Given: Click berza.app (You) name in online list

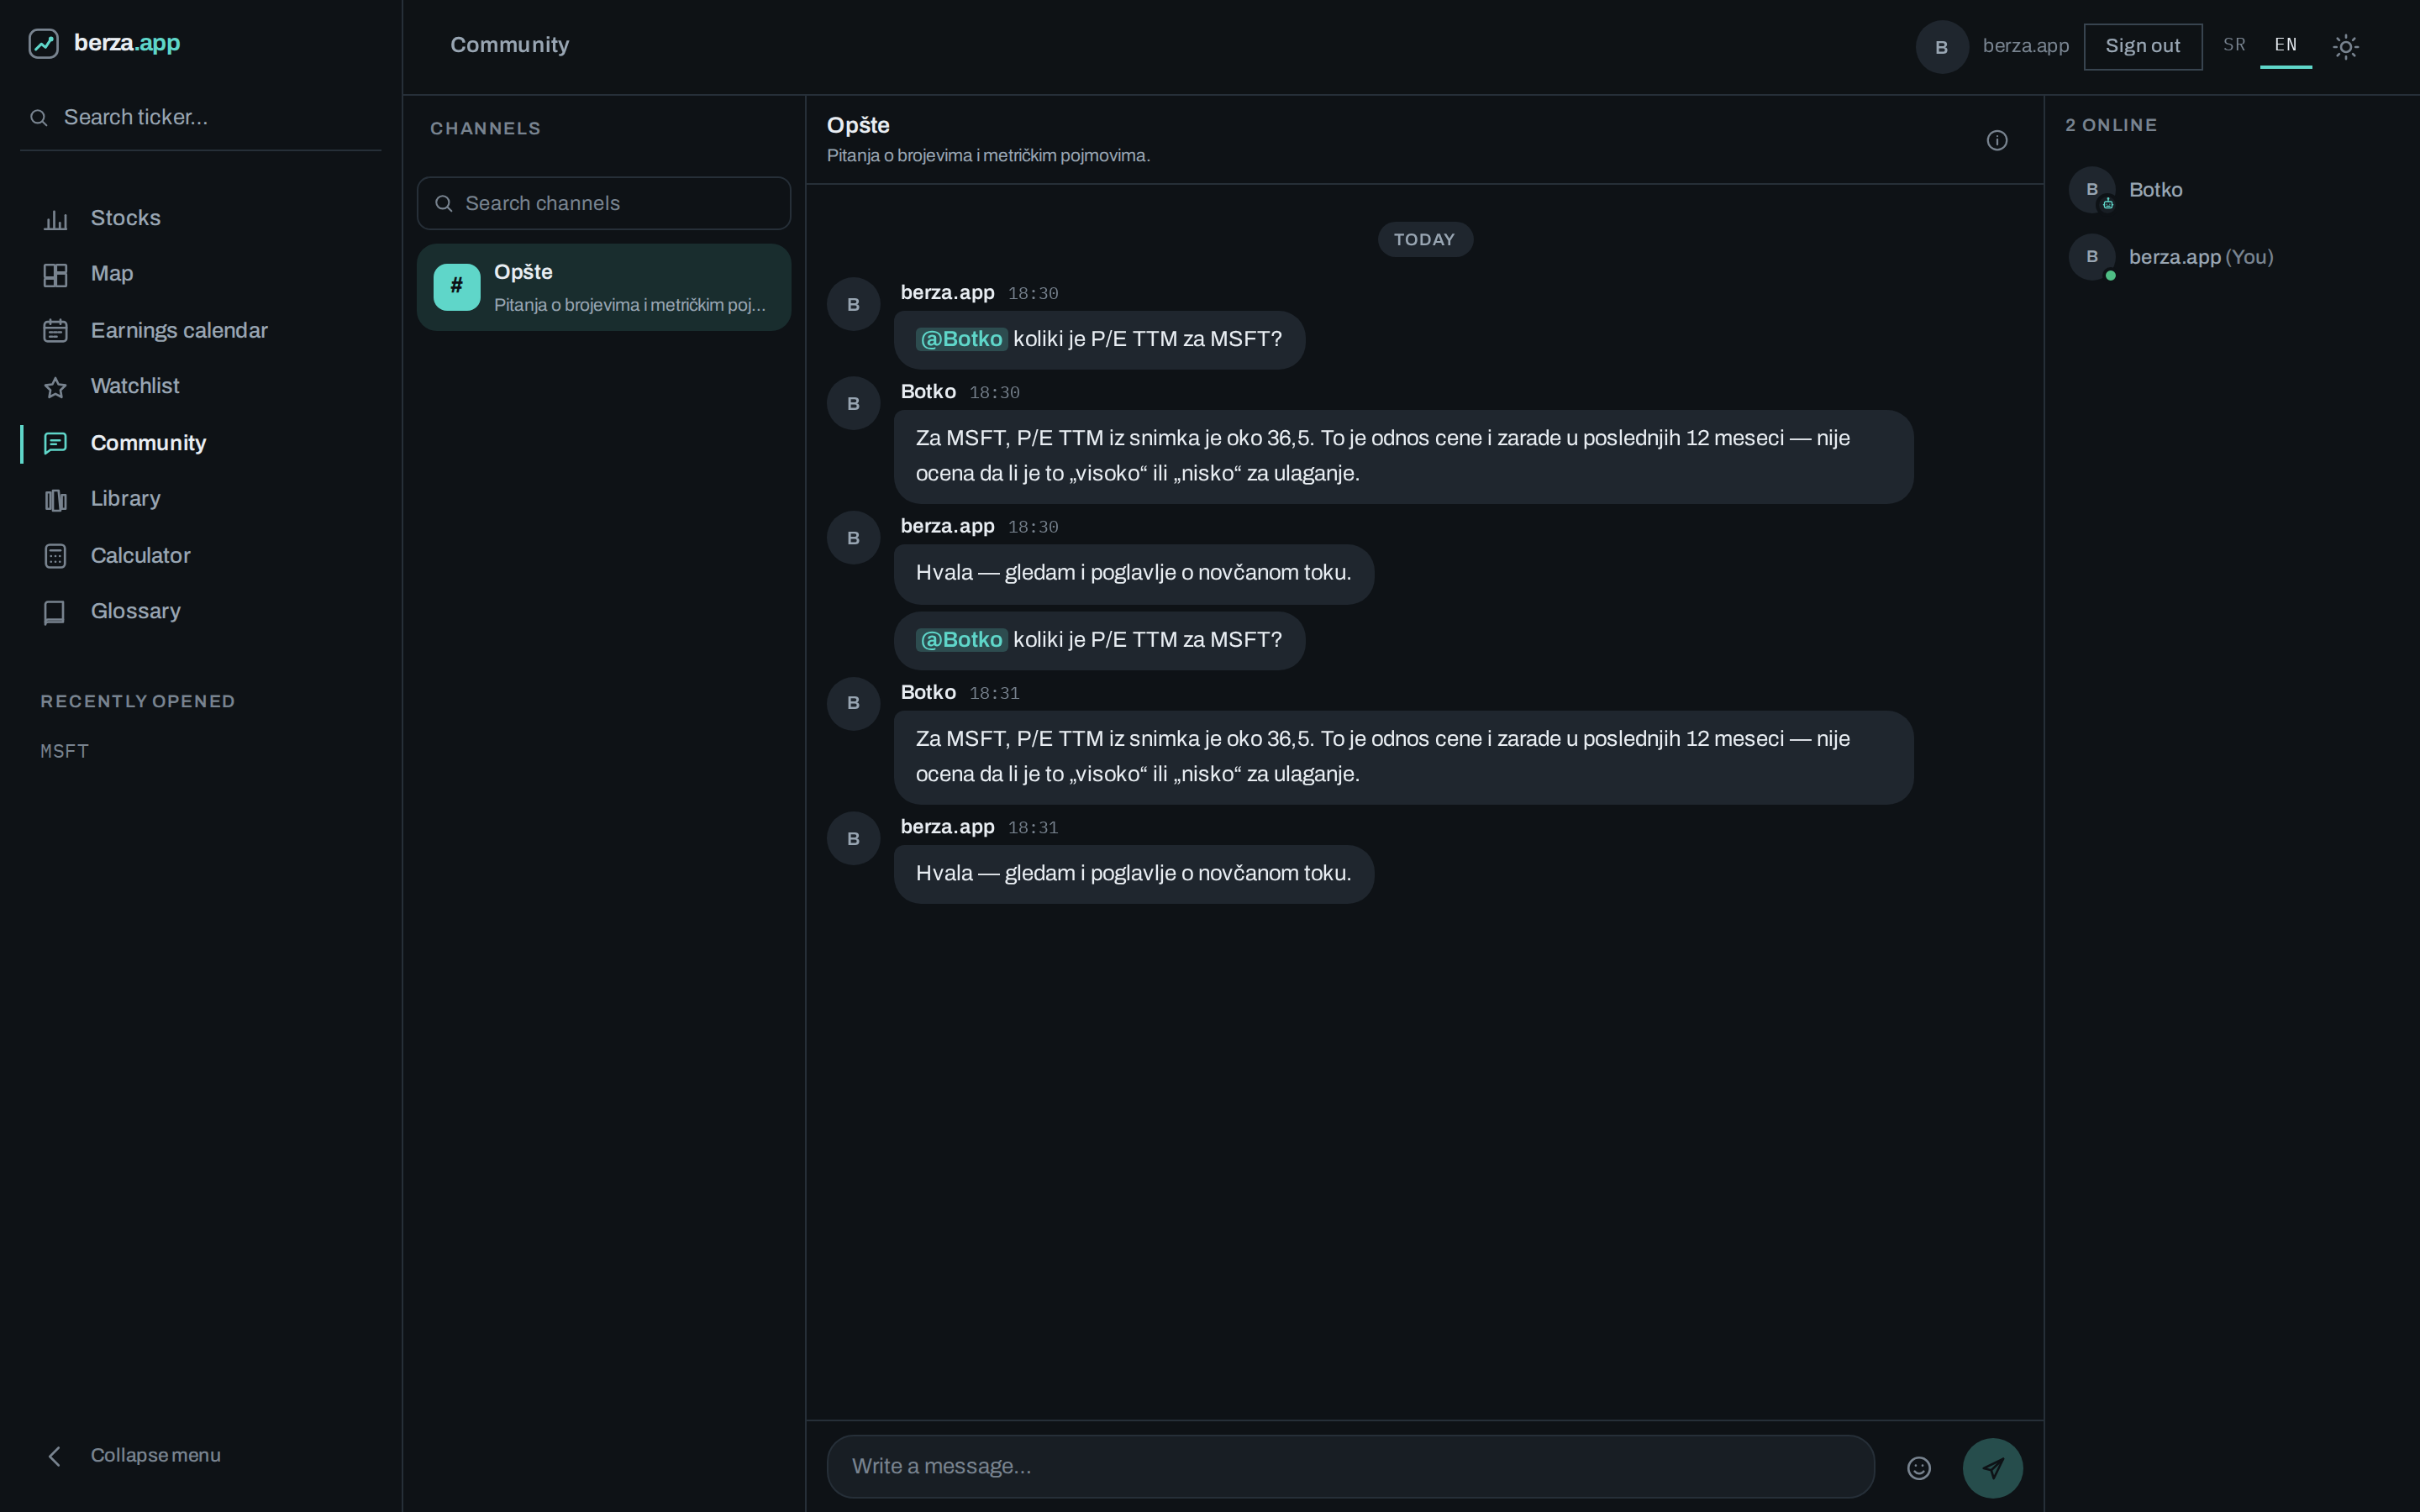Looking at the screenshot, I should tap(2201, 257).
